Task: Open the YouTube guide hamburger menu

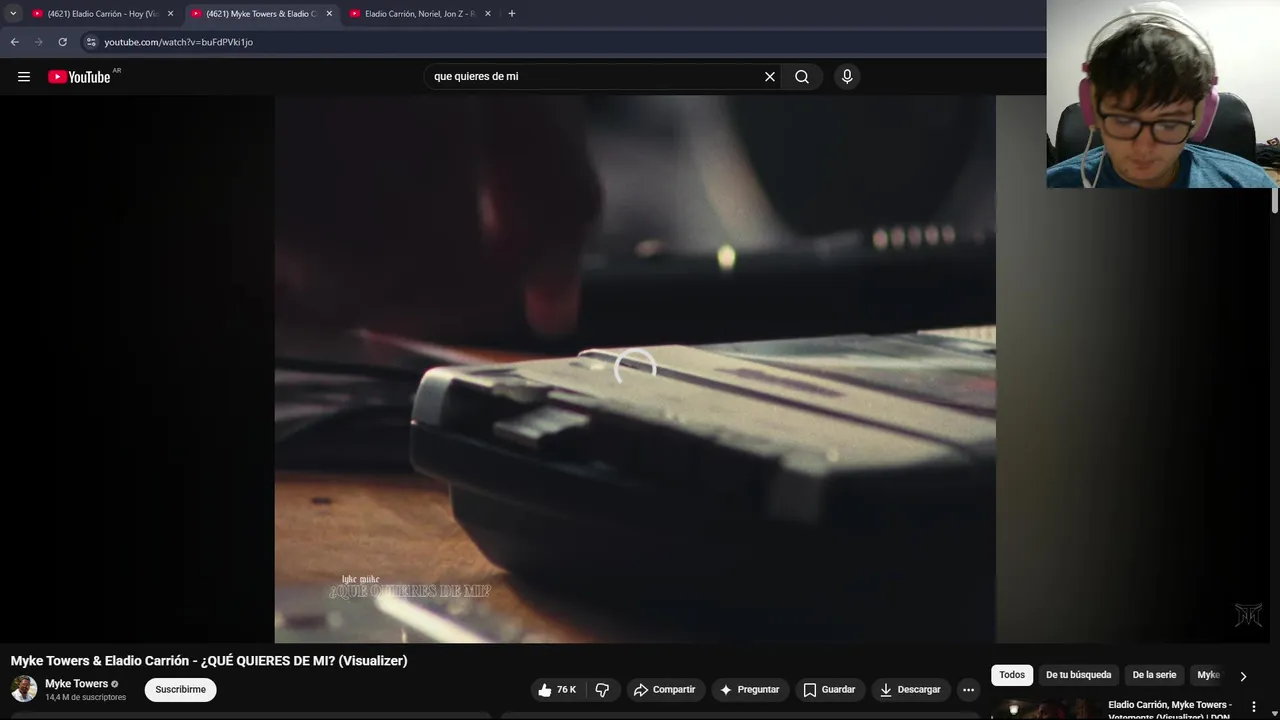Action: (24, 77)
